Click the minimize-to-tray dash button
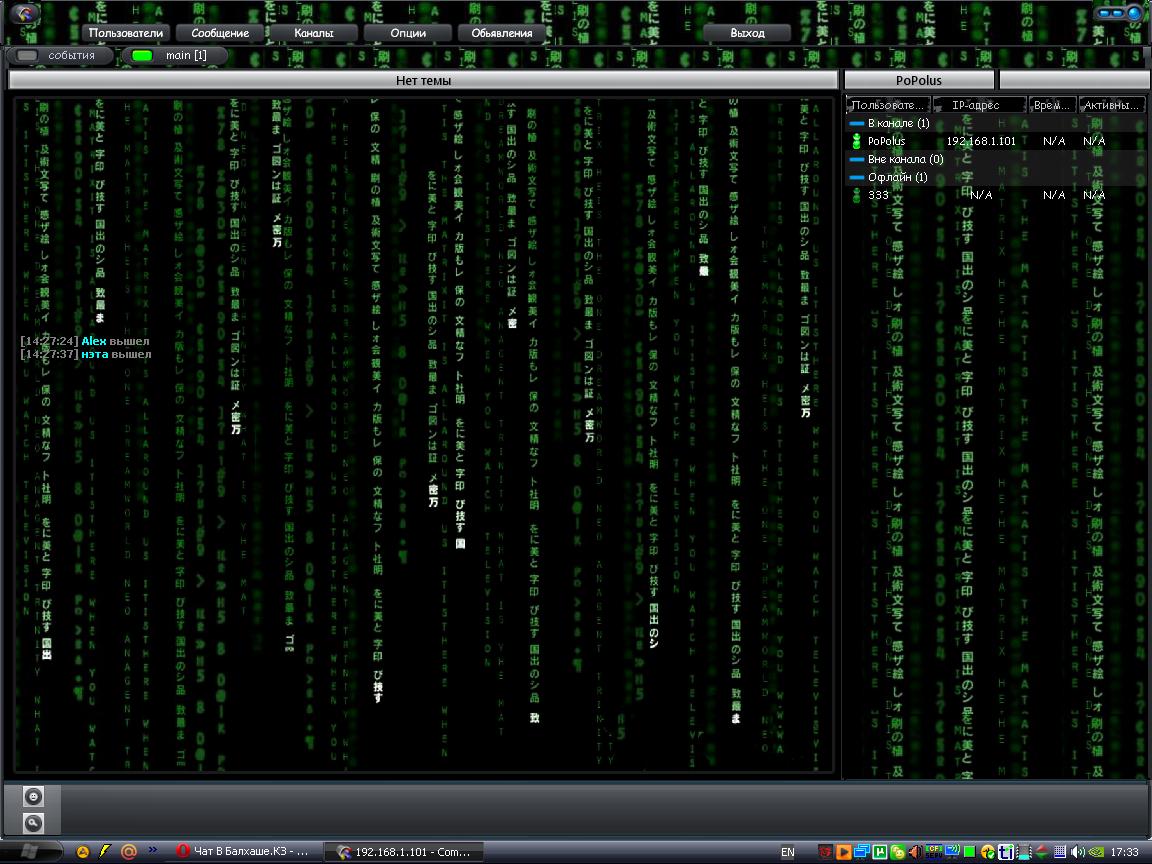 [x=1104, y=12]
